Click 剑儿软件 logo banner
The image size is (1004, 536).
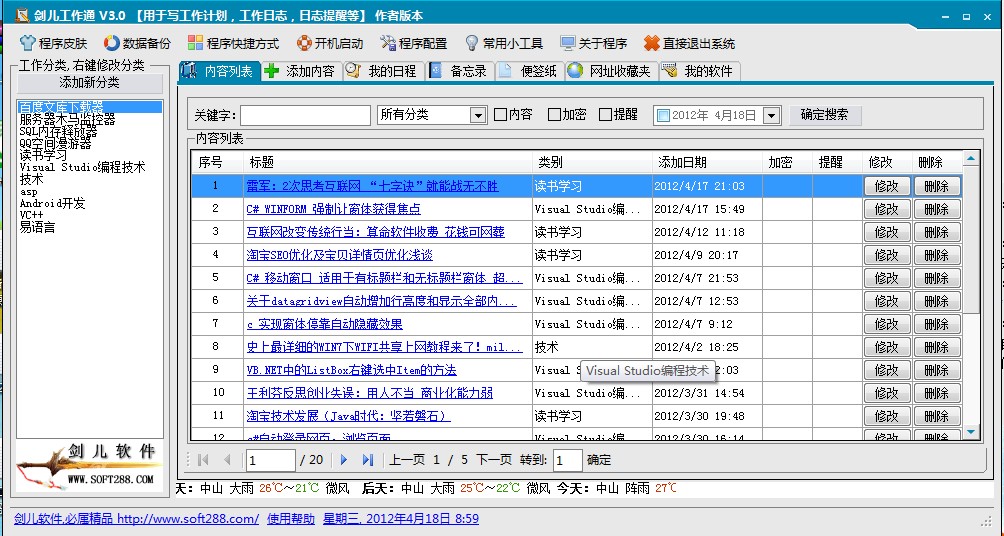tap(90, 466)
